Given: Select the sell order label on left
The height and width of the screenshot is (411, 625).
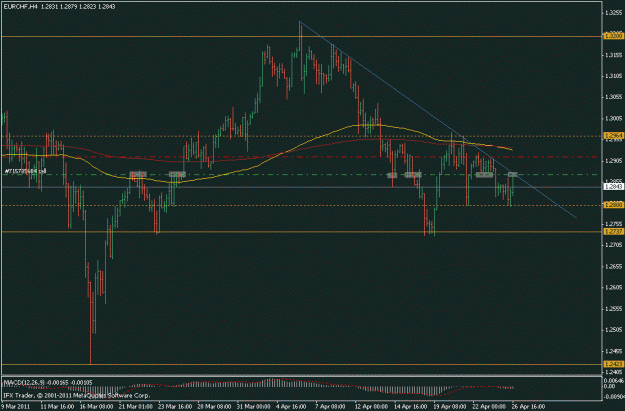Looking at the screenshot, I should (x=25, y=171).
